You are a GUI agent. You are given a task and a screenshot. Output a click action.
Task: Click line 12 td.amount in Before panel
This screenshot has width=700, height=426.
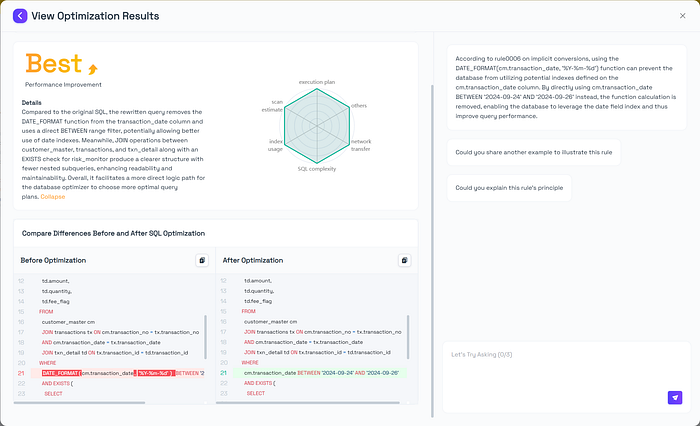55,281
